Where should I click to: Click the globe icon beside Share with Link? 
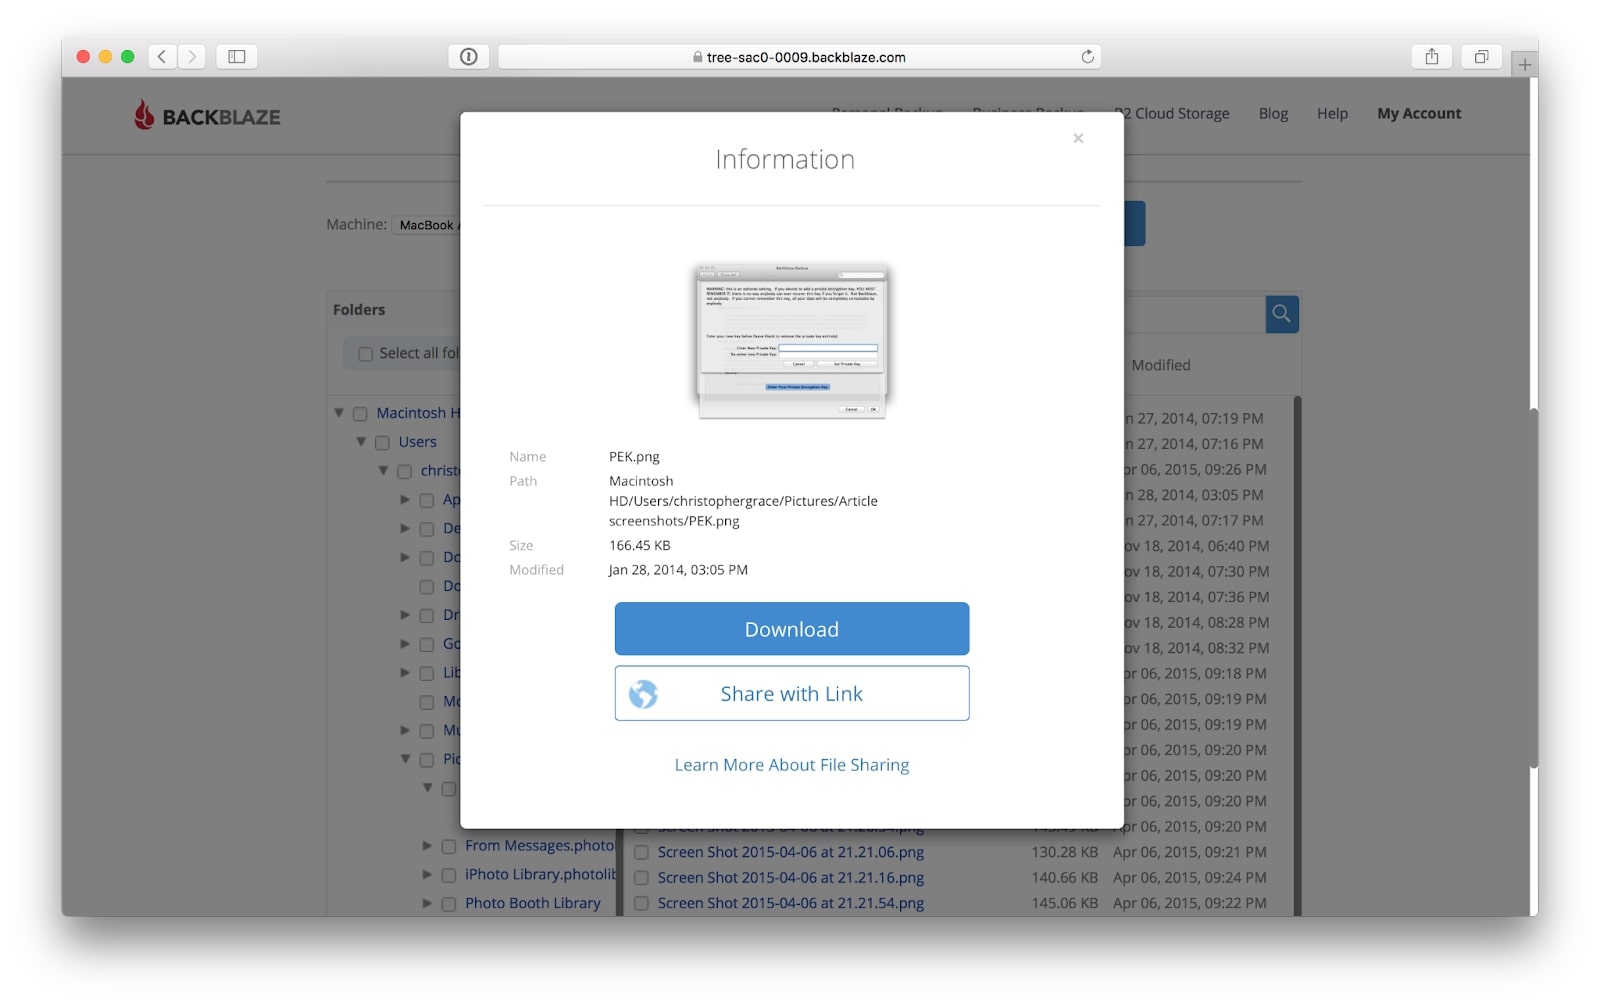pos(644,693)
